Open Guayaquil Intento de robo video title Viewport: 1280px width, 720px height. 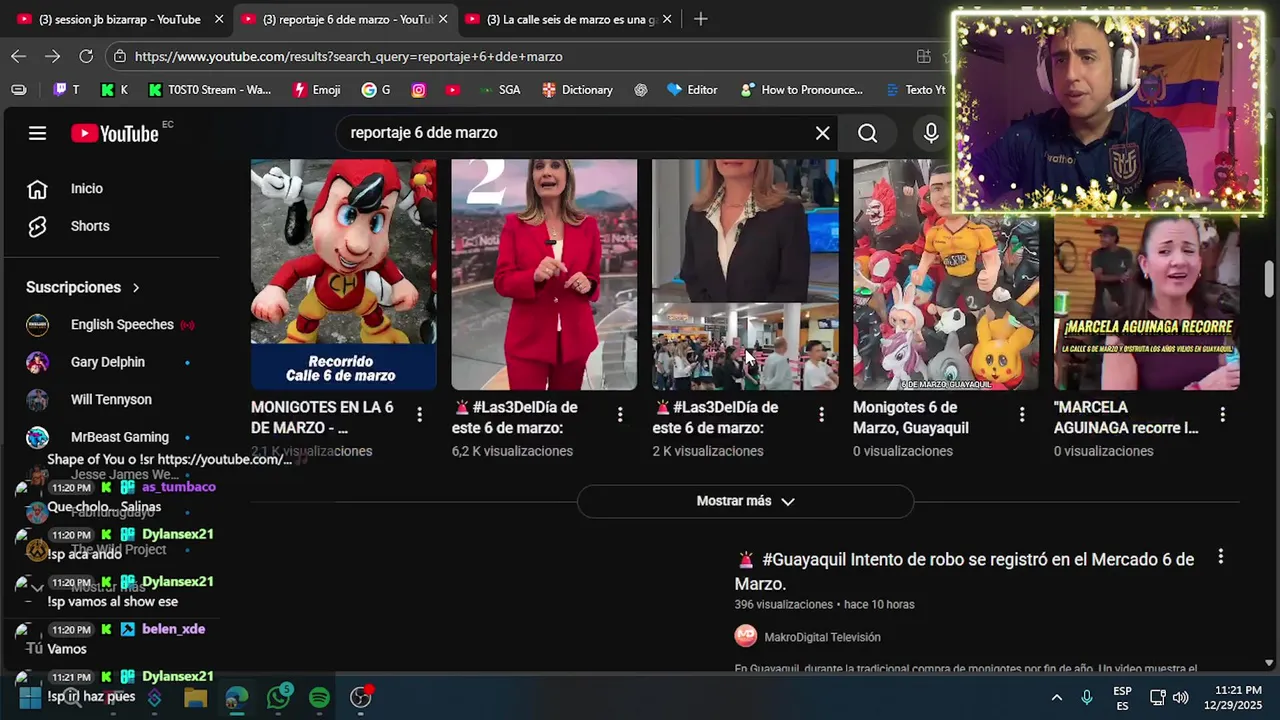[x=965, y=571]
